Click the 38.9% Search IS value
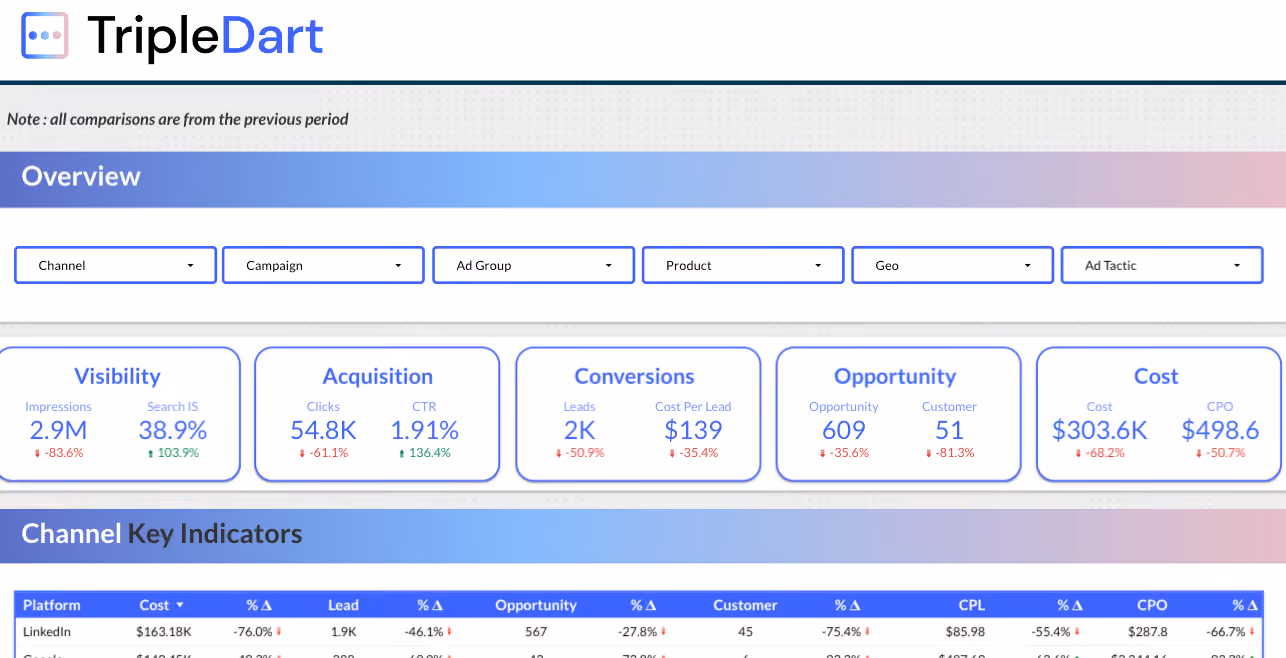The image size is (1286, 658). coord(173,430)
